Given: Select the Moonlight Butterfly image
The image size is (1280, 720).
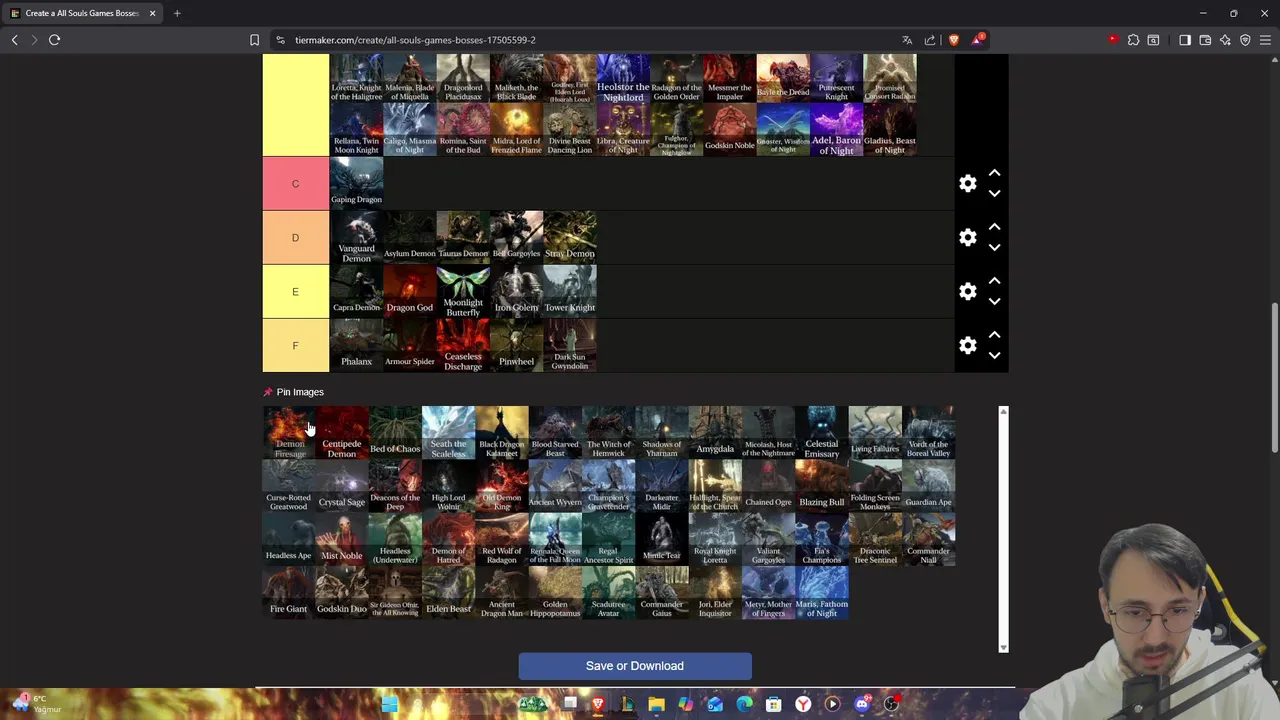Looking at the screenshot, I should pos(463,291).
